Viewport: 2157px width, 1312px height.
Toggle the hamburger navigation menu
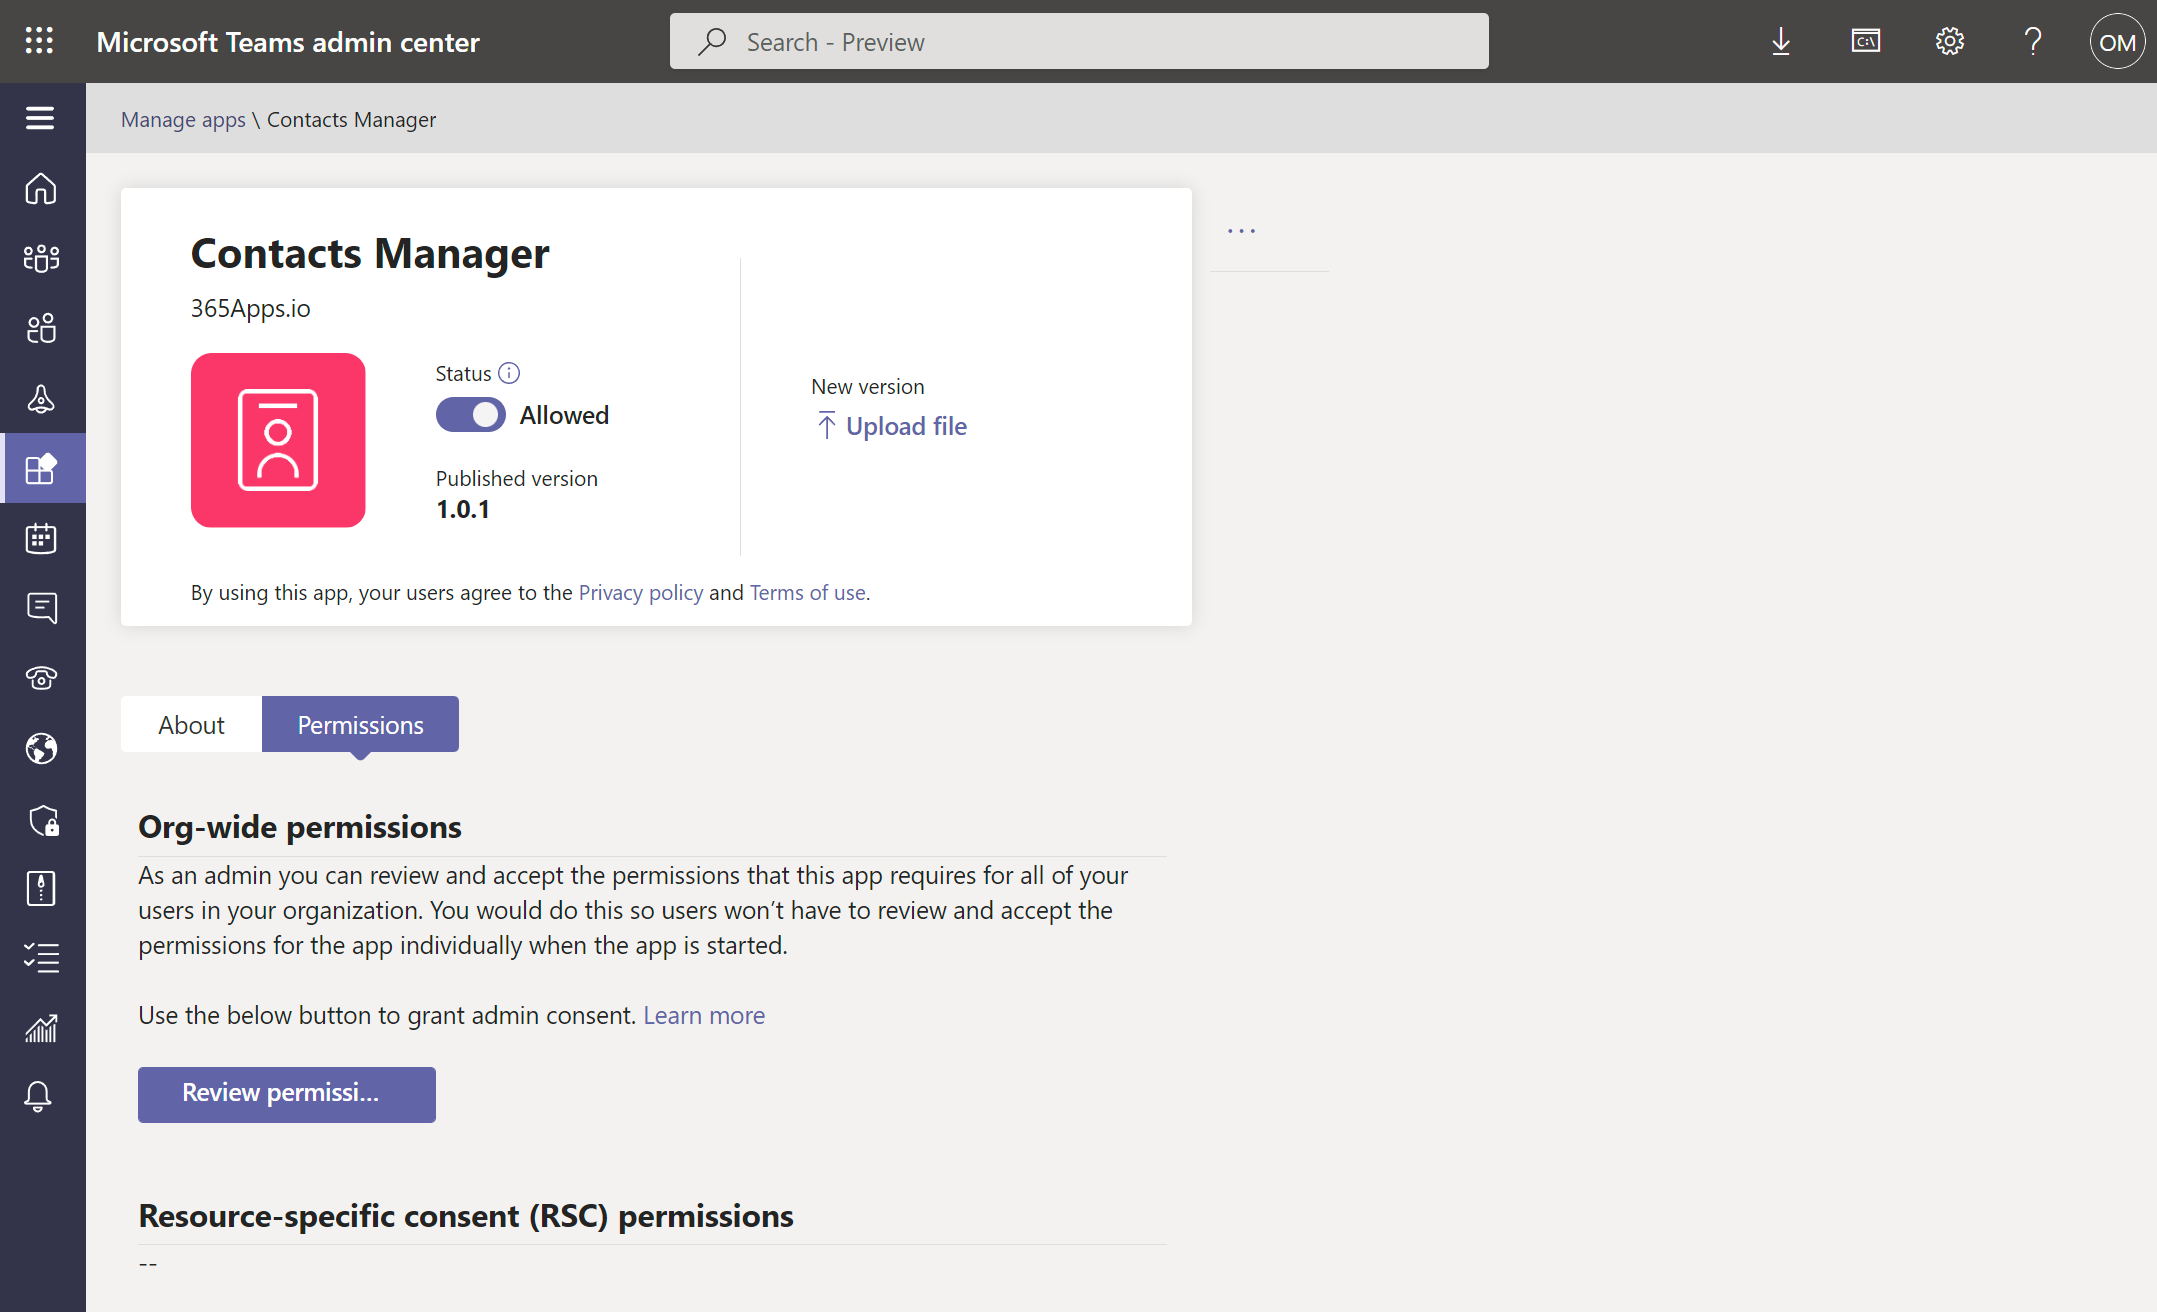(x=40, y=118)
